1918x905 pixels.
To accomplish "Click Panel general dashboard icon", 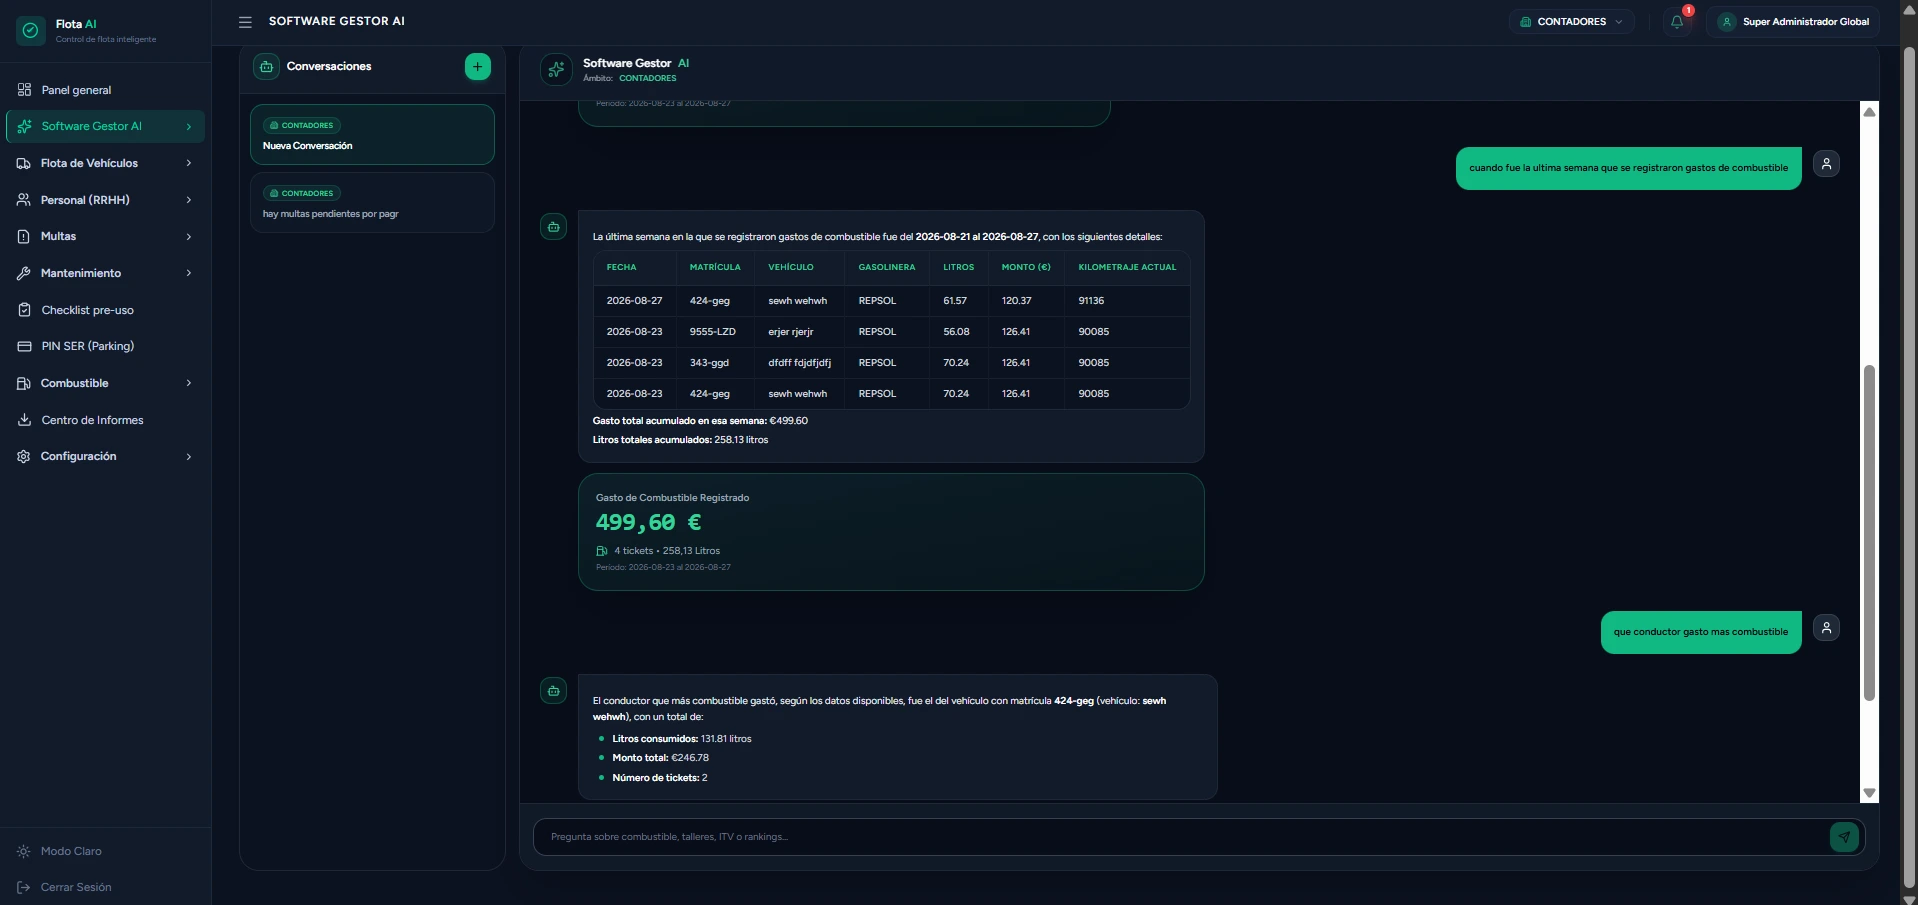I will (24, 90).
